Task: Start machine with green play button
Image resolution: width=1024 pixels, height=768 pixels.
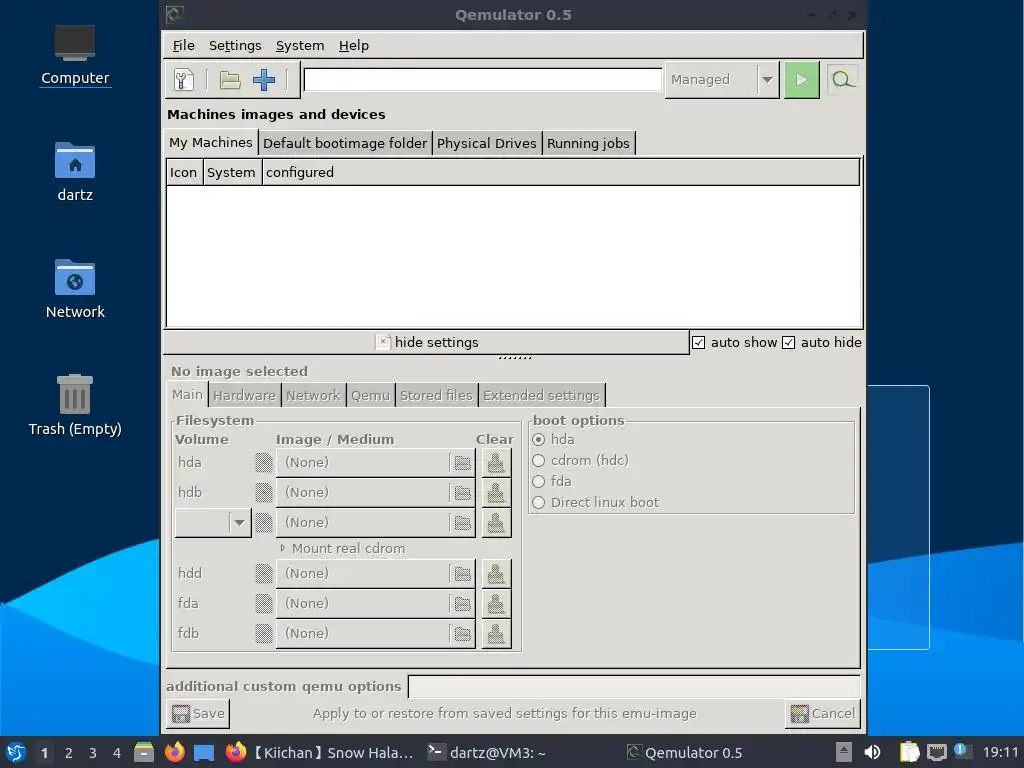Action: (801, 80)
